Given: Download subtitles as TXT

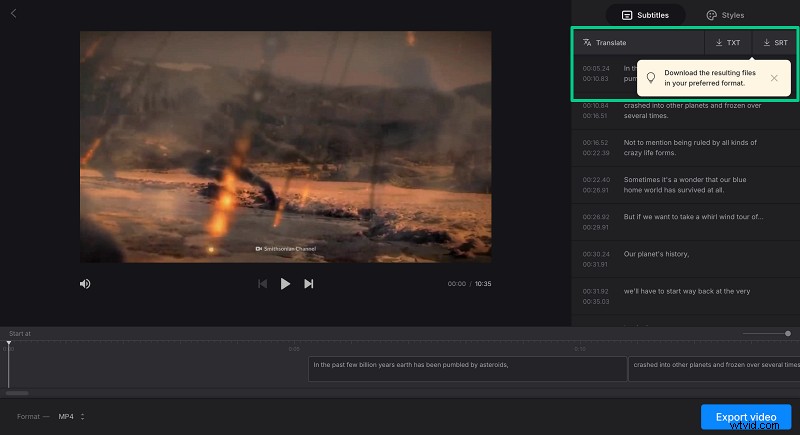Looking at the screenshot, I should point(728,43).
